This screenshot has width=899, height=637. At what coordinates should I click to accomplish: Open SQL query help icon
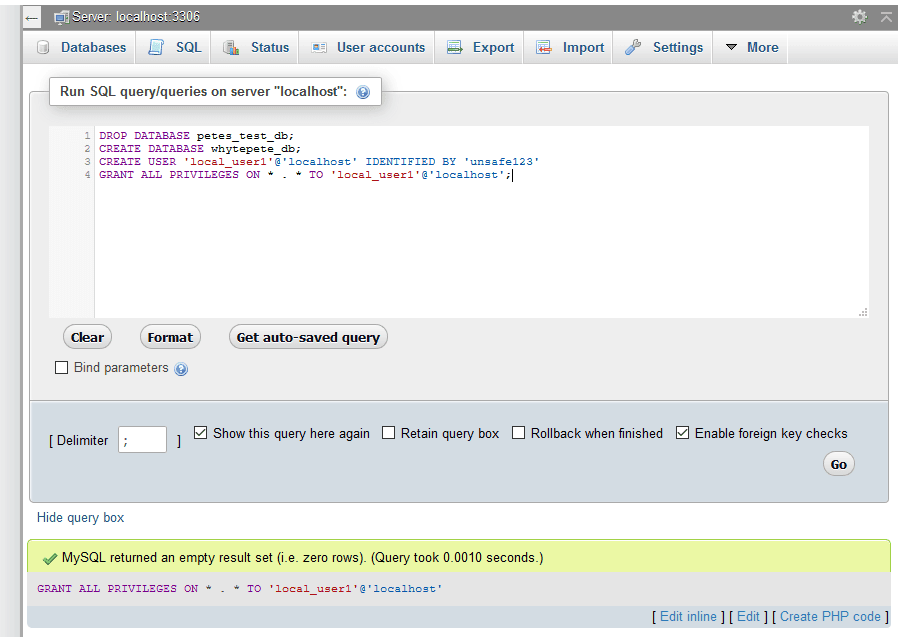(x=363, y=92)
